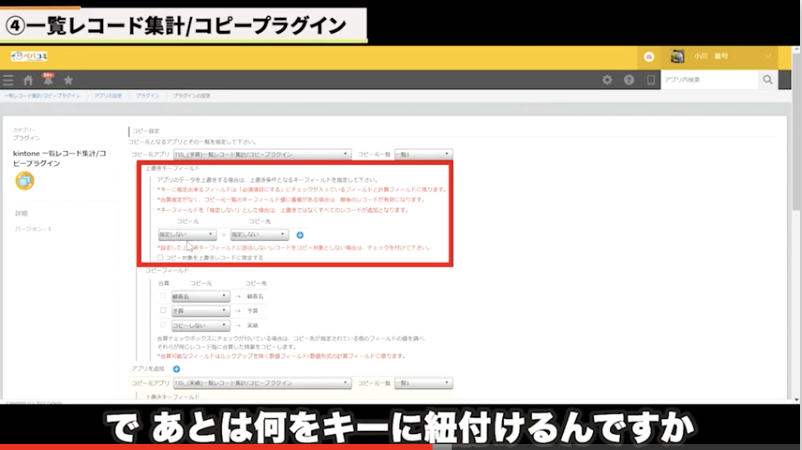The image size is (802, 450).
Task: Open the help question mark icon
Action: [x=629, y=80]
